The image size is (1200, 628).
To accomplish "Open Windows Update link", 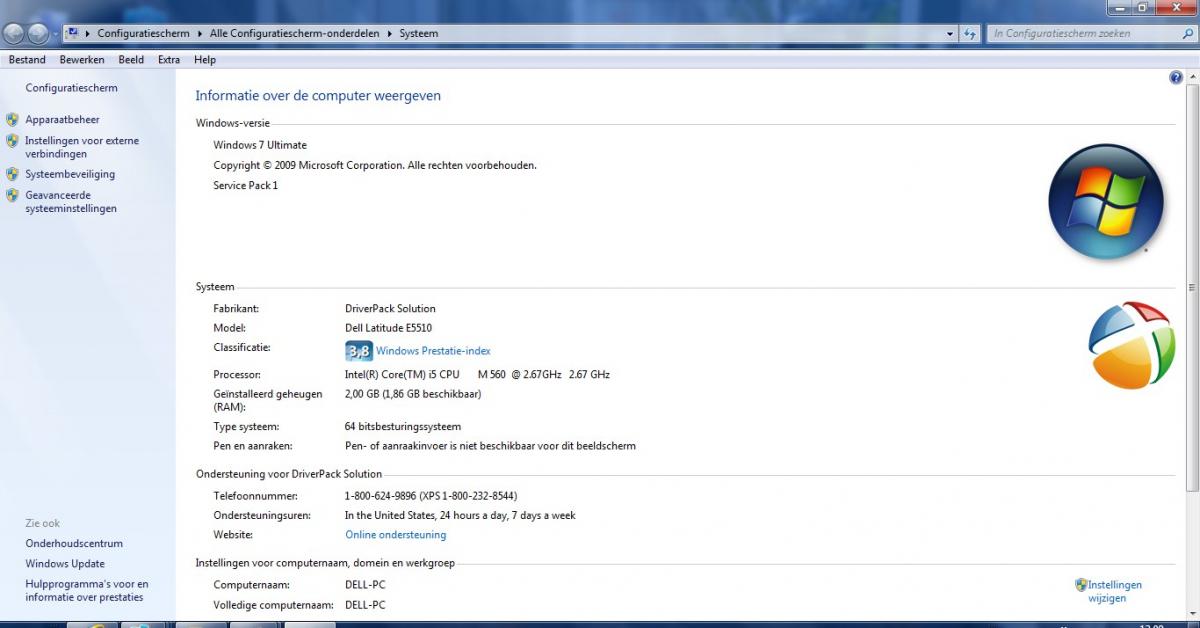I will pos(65,564).
